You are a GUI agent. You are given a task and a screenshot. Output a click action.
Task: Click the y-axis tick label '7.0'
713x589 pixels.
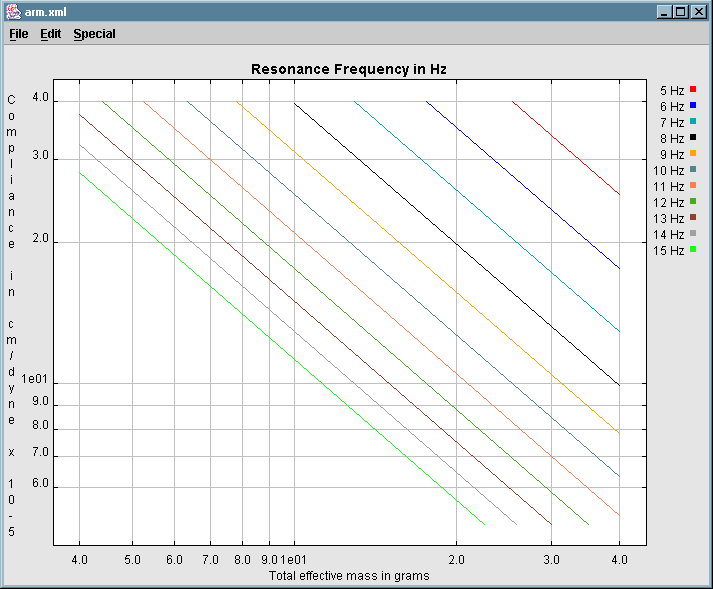pyautogui.click(x=40, y=452)
